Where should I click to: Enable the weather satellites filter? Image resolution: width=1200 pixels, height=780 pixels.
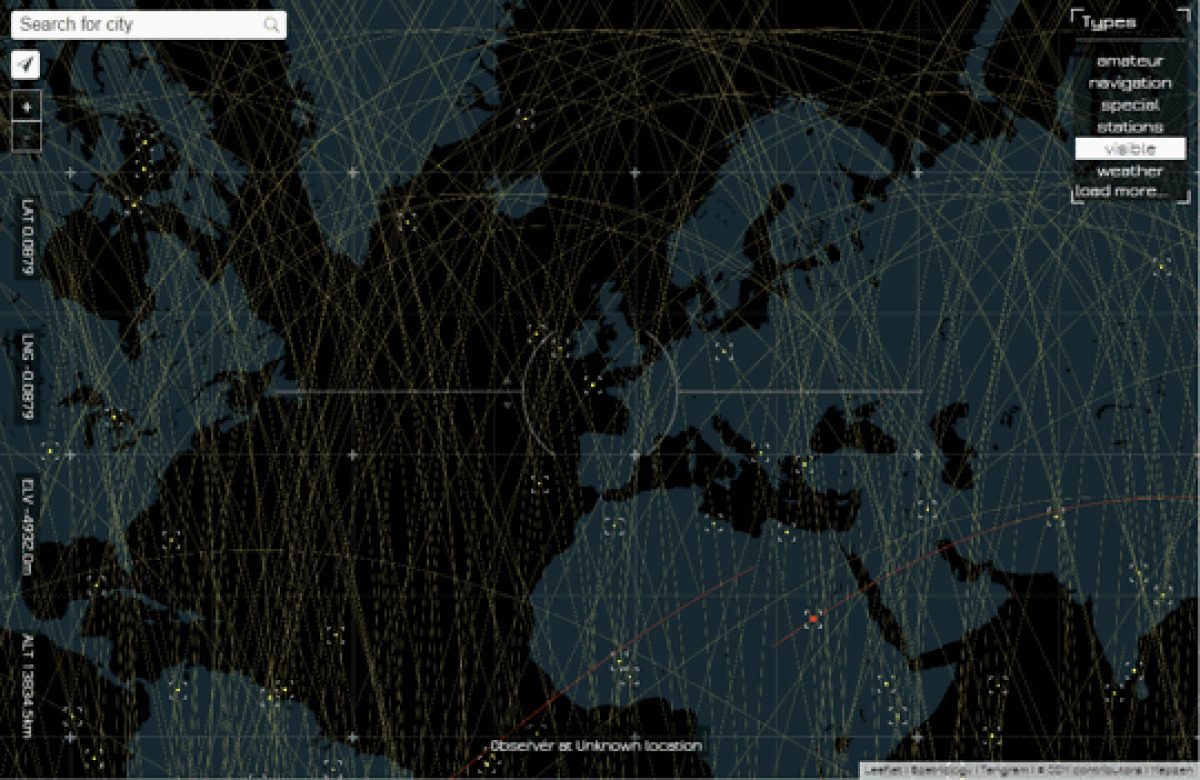pyautogui.click(x=1130, y=170)
